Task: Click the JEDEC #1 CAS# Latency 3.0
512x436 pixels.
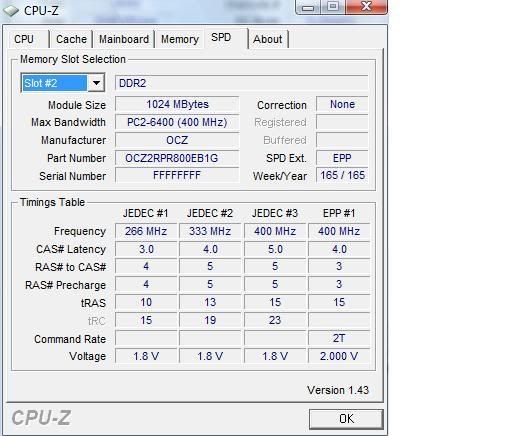Action: pos(146,249)
